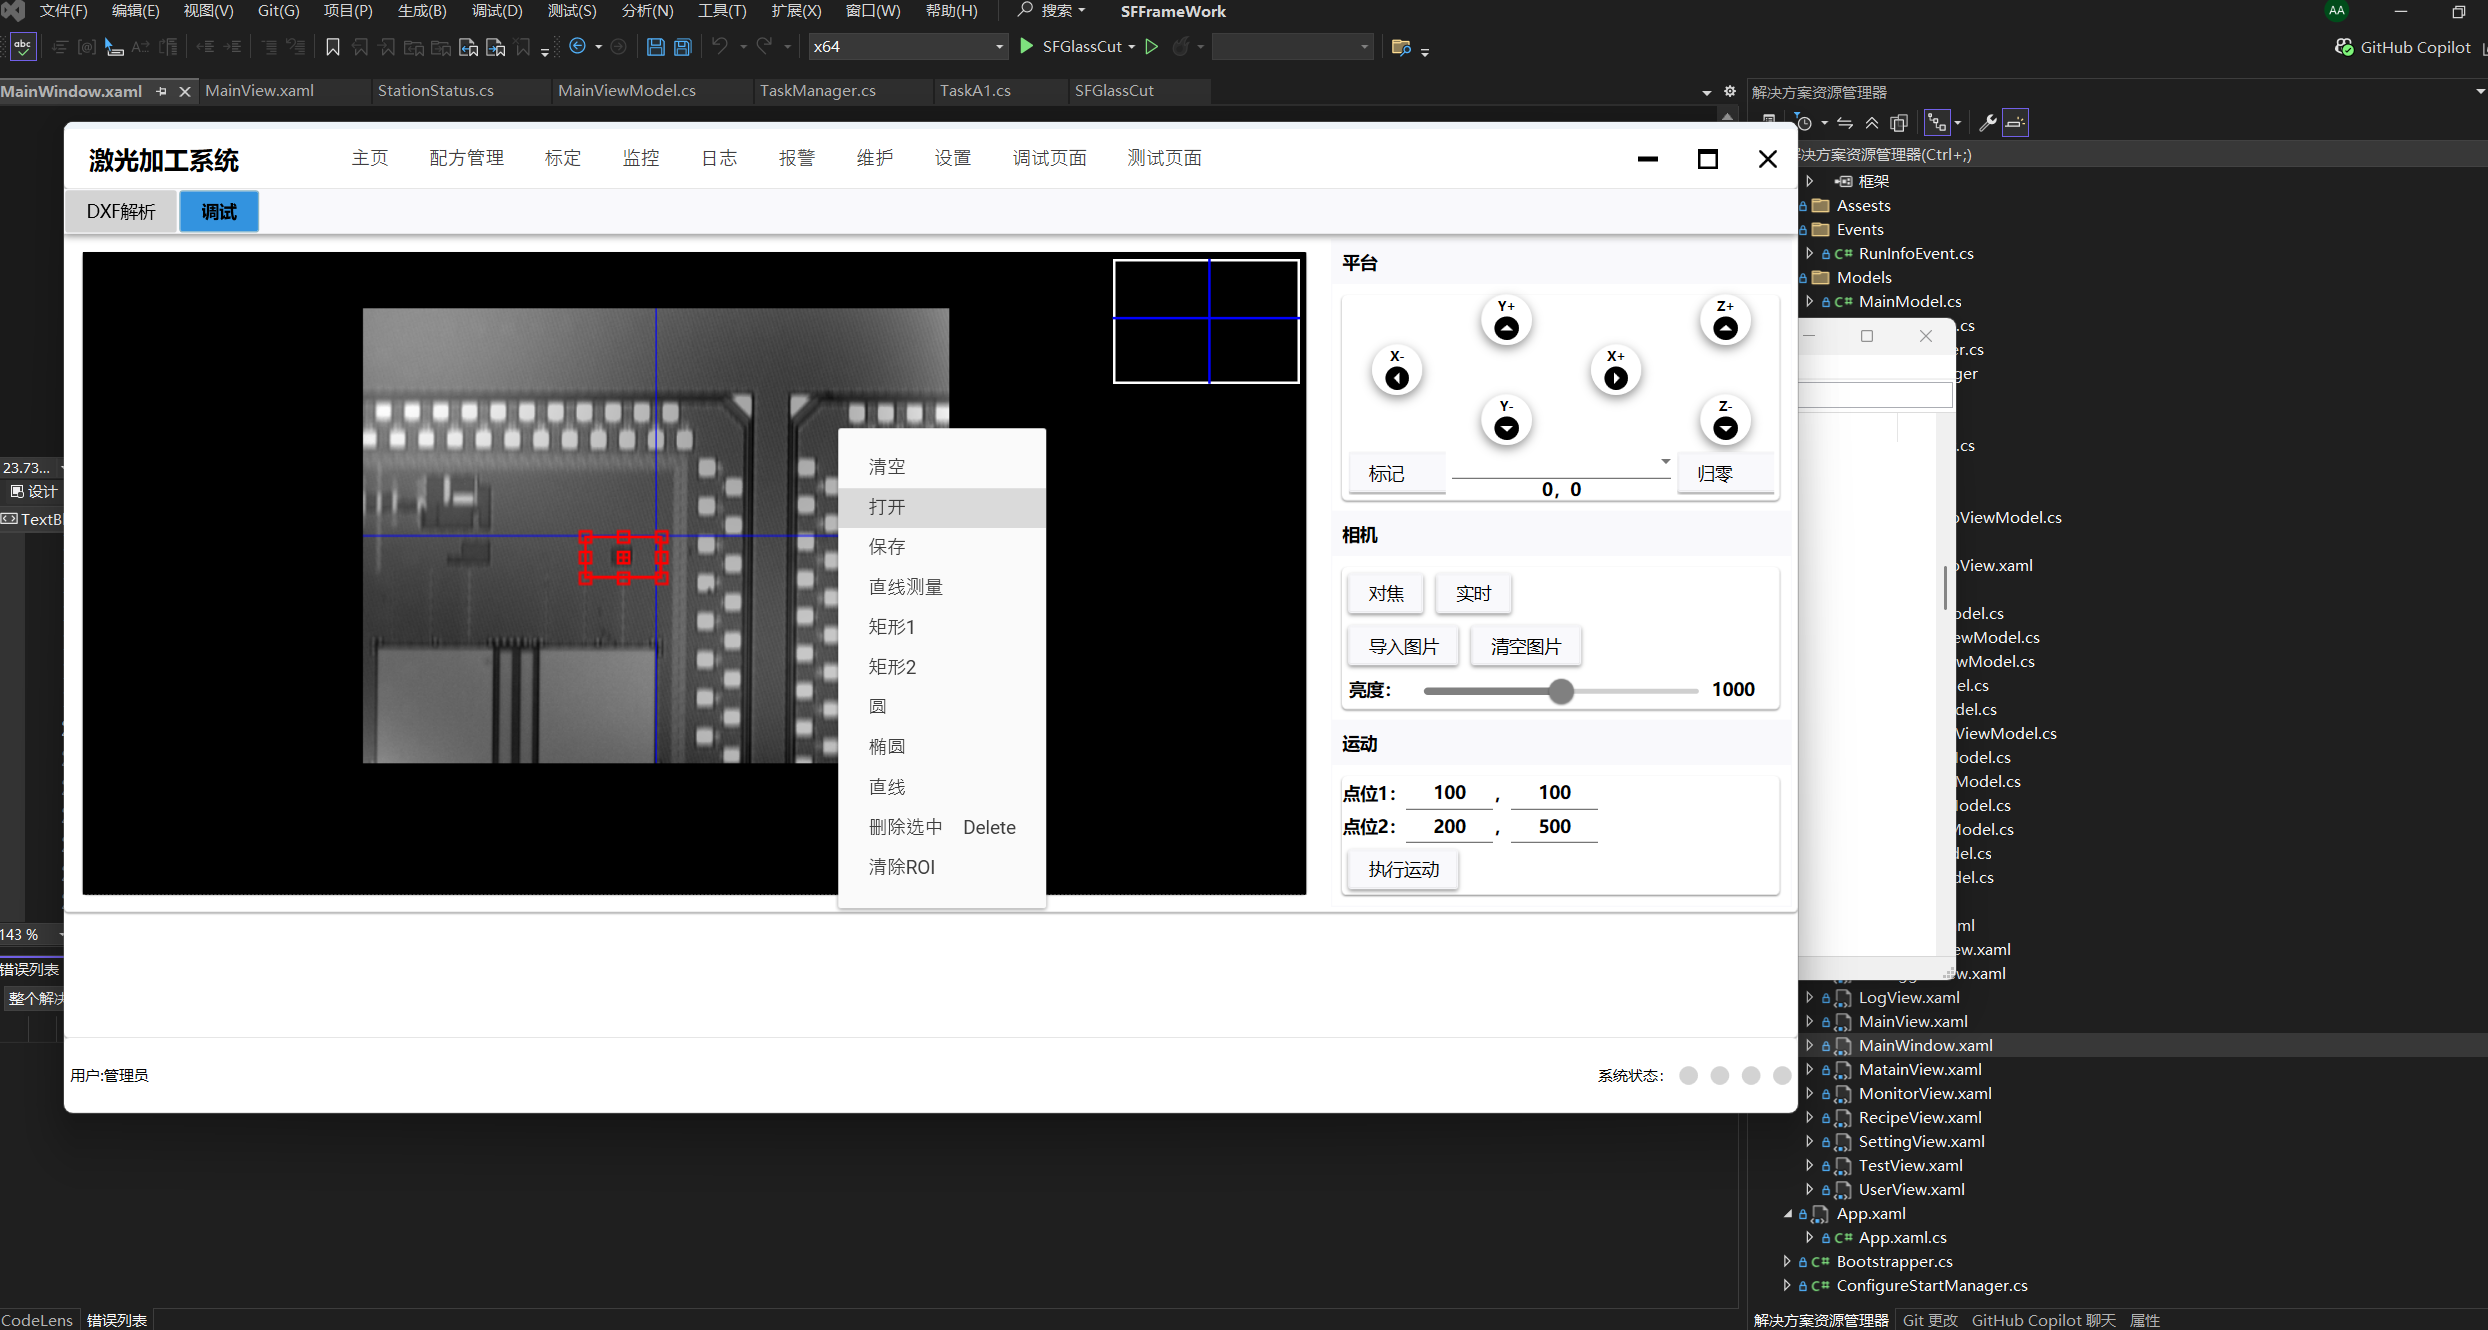
Task: Click the Z- platform jog arrow
Action: [1725, 428]
